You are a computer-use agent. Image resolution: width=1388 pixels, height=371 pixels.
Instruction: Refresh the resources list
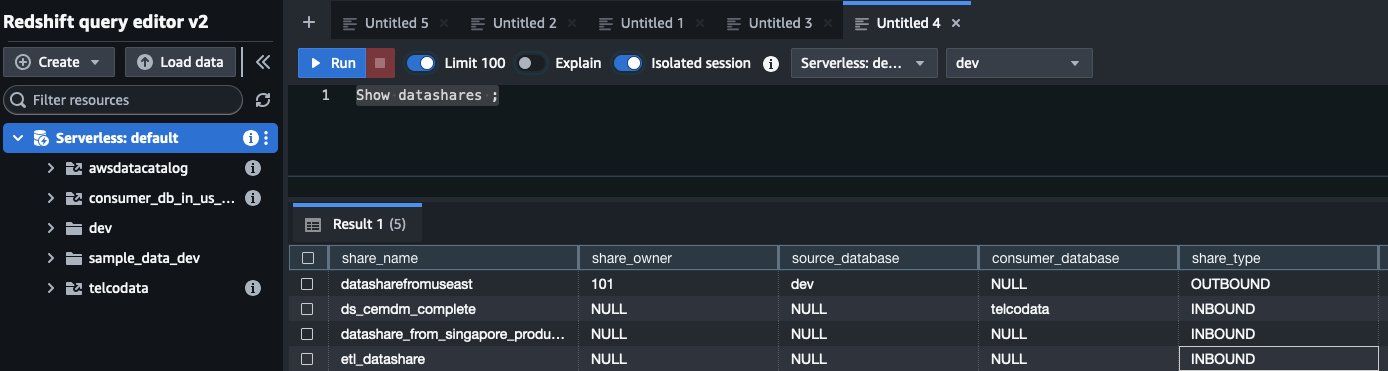click(x=263, y=100)
